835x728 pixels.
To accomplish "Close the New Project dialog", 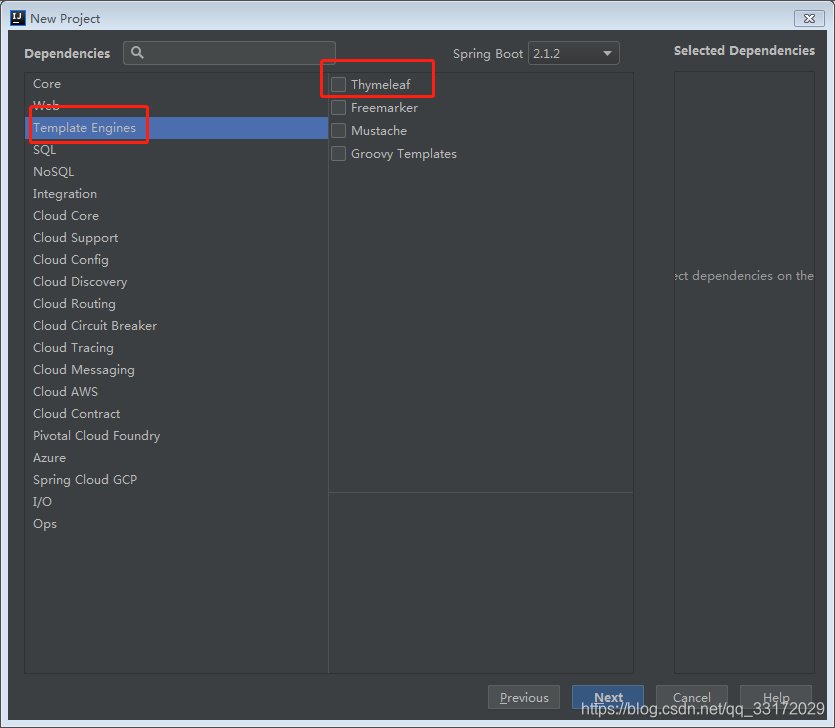I will click(809, 19).
